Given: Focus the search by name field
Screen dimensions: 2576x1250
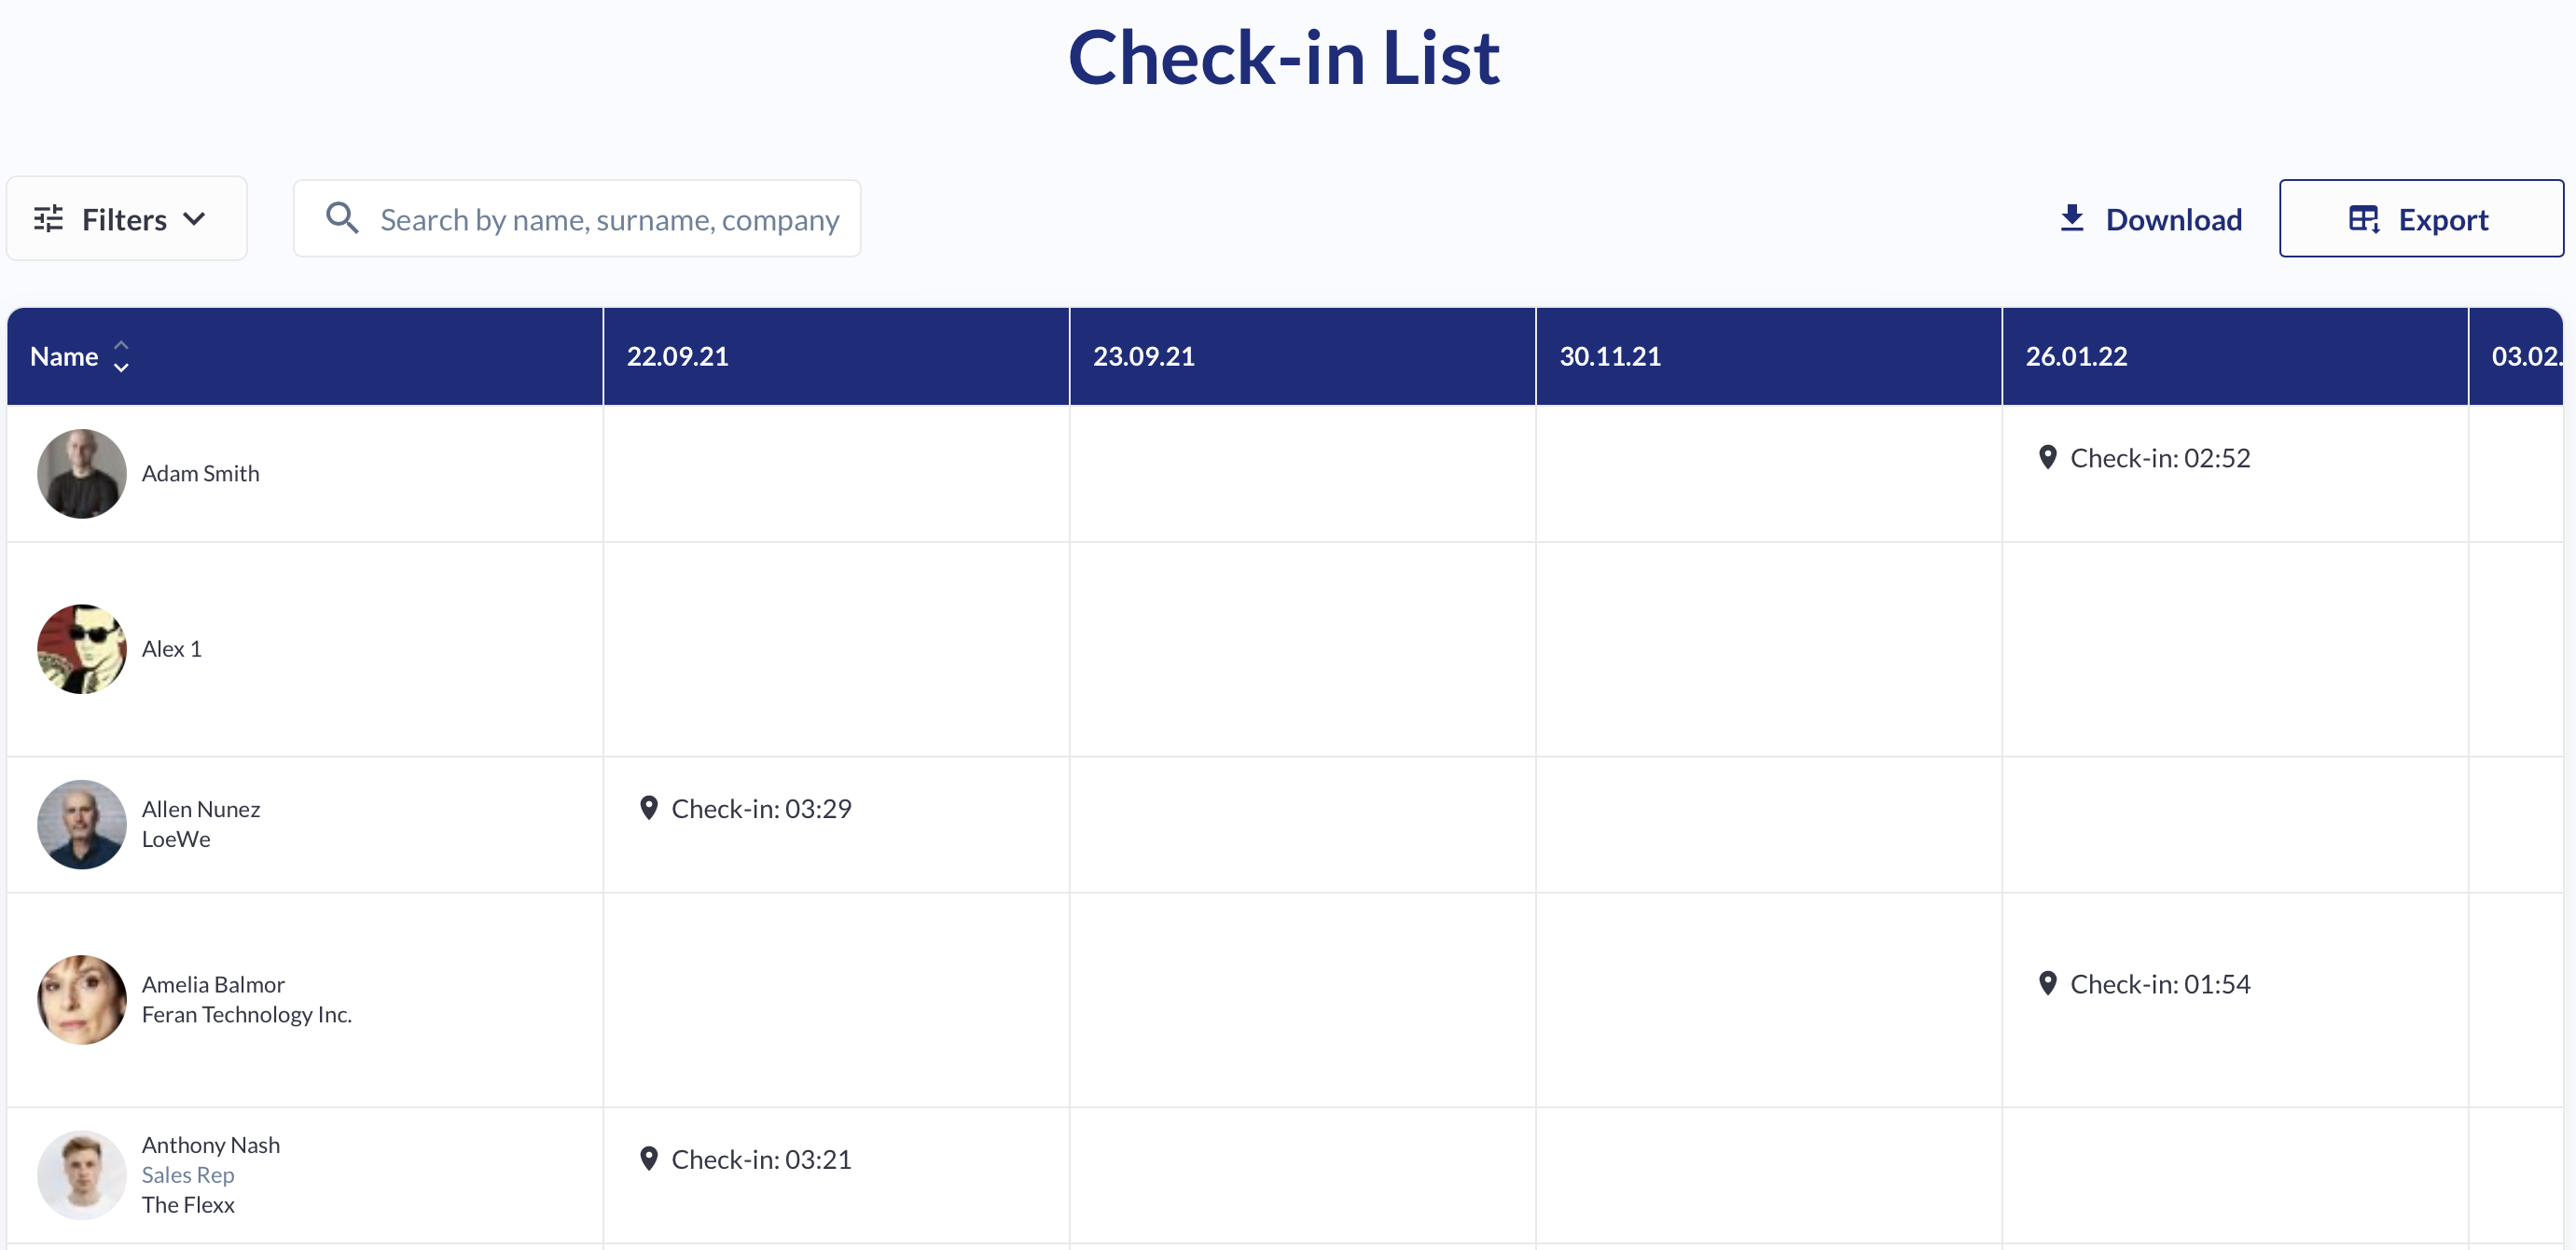Looking at the screenshot, I should [x=609, y=220].
